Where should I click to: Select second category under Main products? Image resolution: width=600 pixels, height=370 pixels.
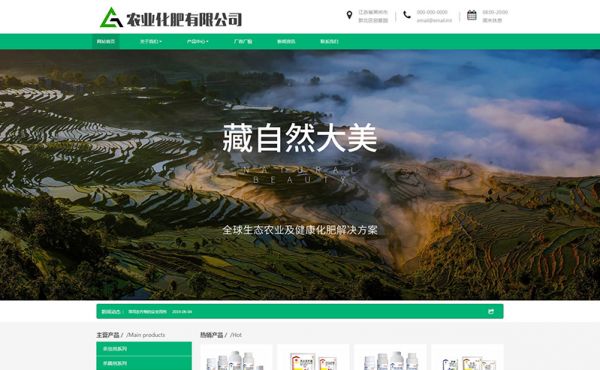(x=144, y=363)
